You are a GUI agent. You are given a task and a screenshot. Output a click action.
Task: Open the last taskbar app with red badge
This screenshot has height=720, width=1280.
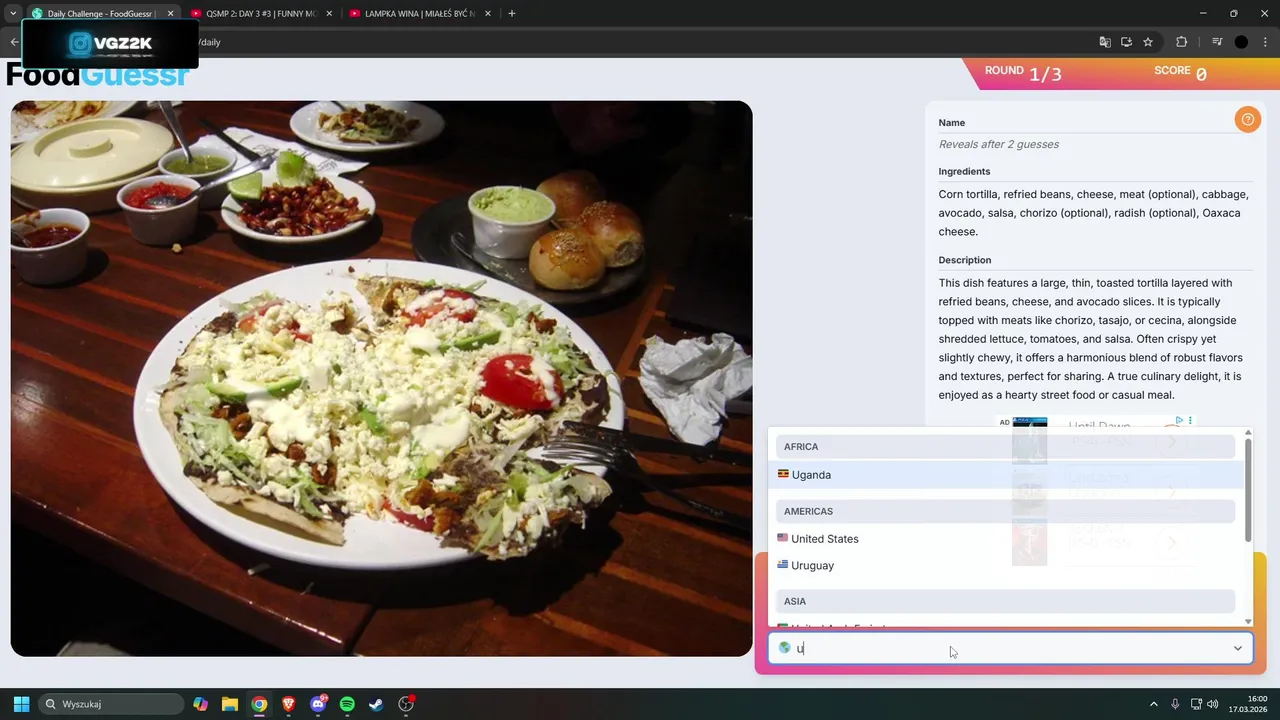[x=406, y=704]
